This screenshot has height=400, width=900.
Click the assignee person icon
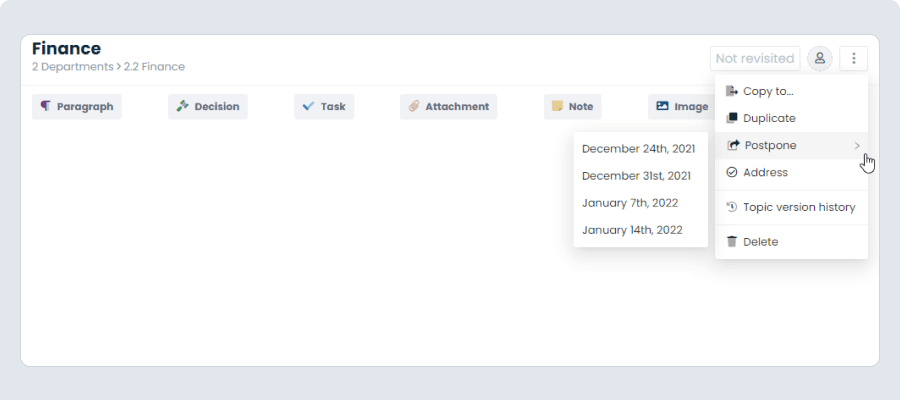(820, 59)
